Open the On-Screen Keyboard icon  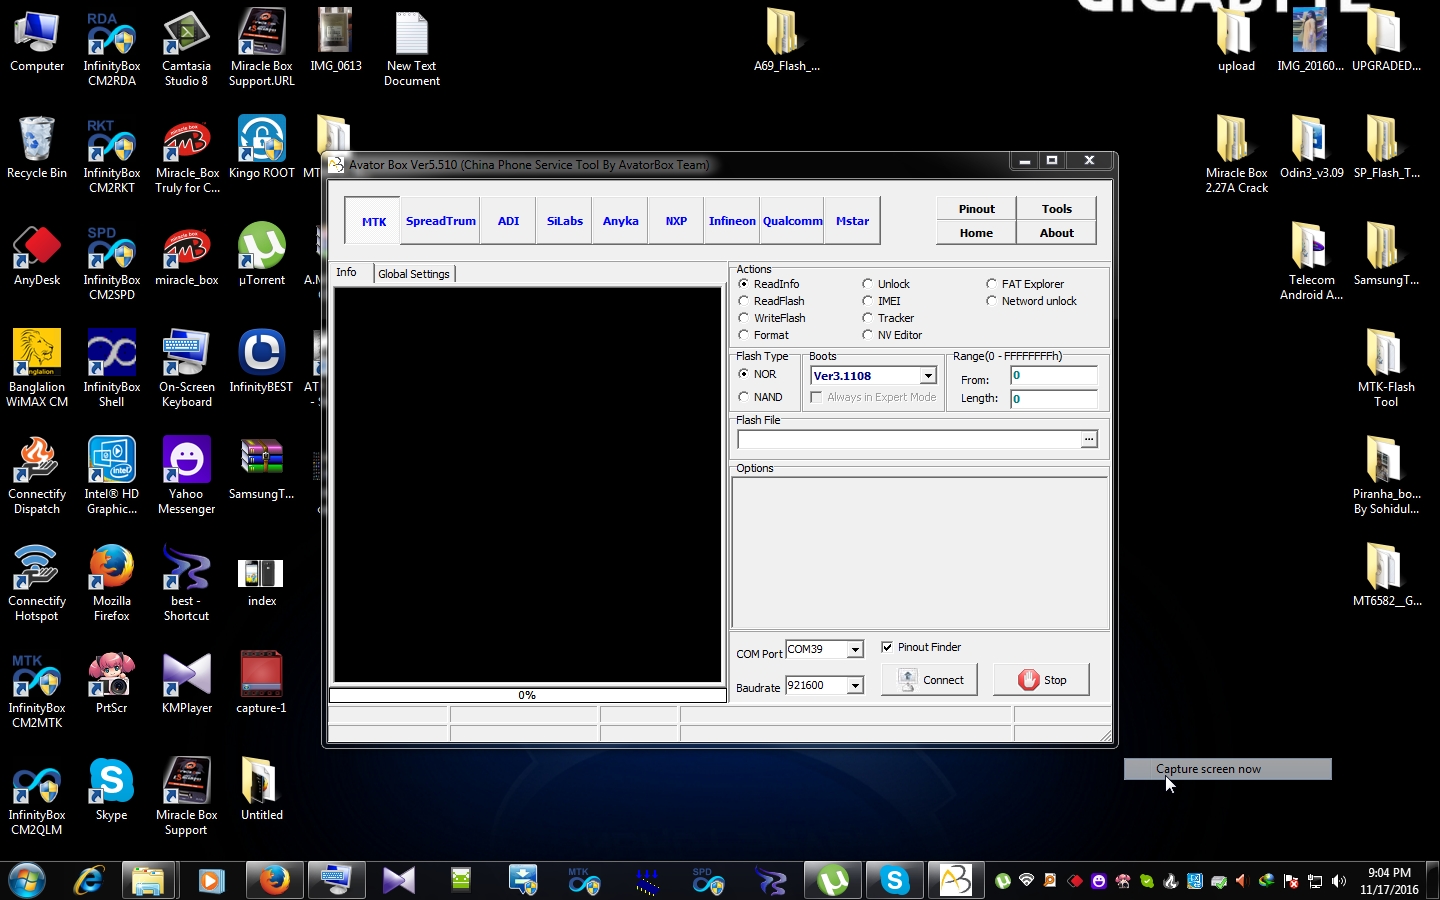point(186,368)
